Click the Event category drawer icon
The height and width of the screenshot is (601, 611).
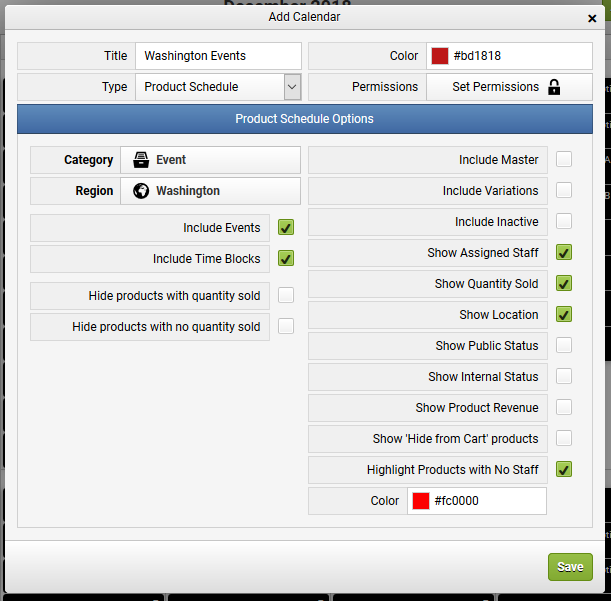141,160
